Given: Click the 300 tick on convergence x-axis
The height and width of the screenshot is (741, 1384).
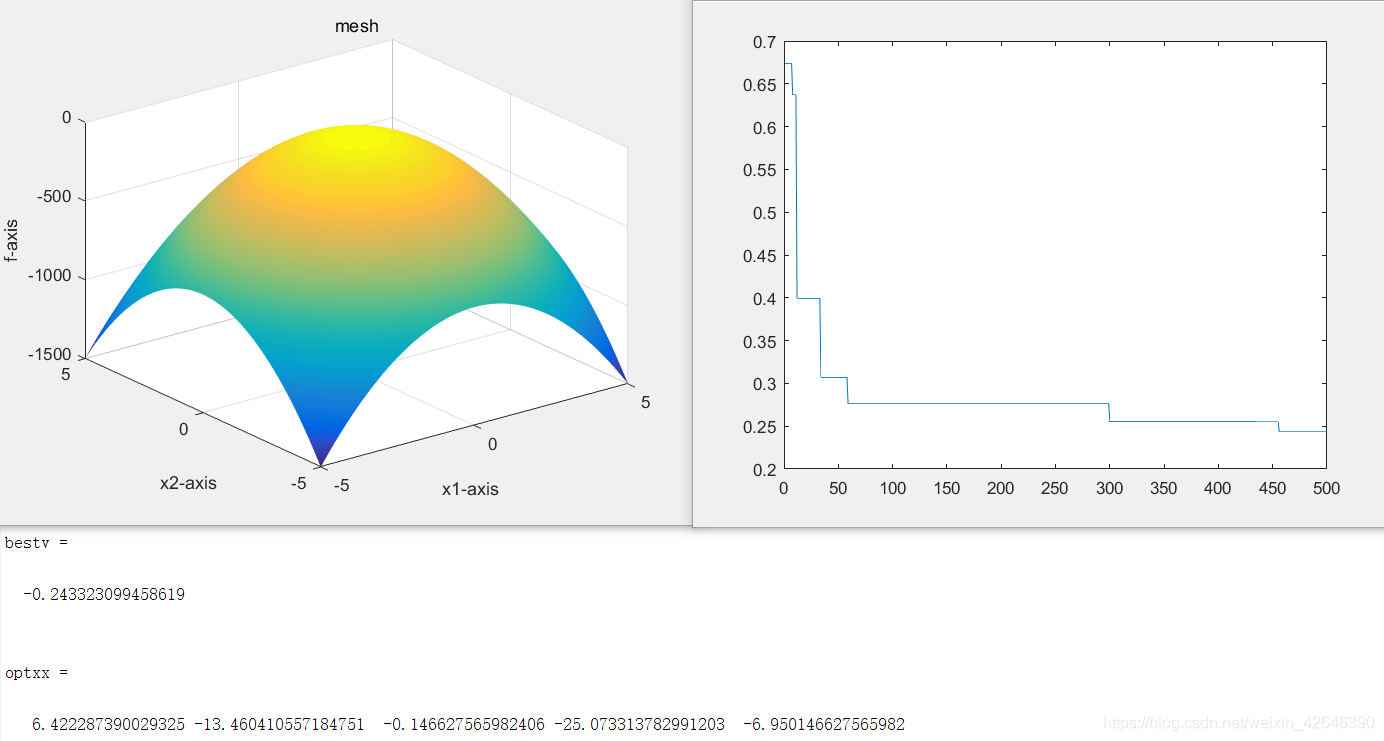Looking at the screenshot, I should click(1109, 488).
